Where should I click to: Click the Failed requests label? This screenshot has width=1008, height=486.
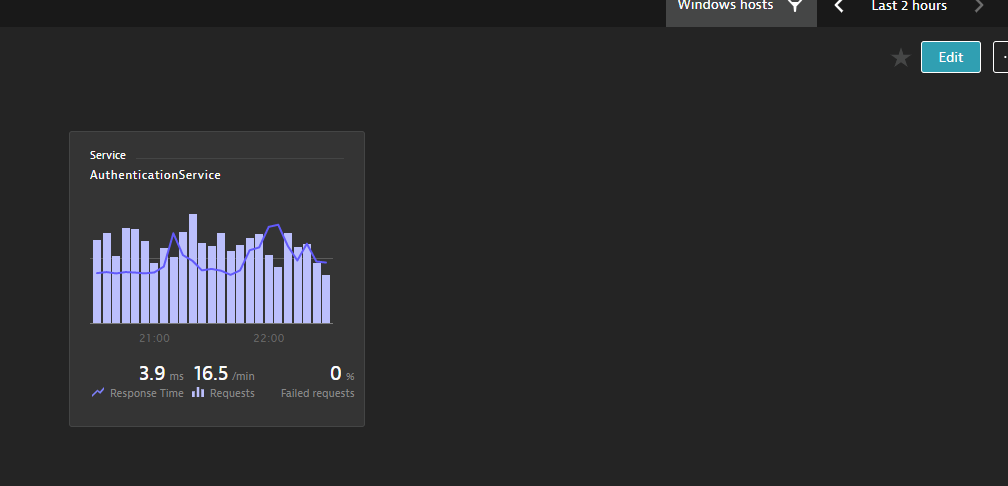tap(317, 394)
